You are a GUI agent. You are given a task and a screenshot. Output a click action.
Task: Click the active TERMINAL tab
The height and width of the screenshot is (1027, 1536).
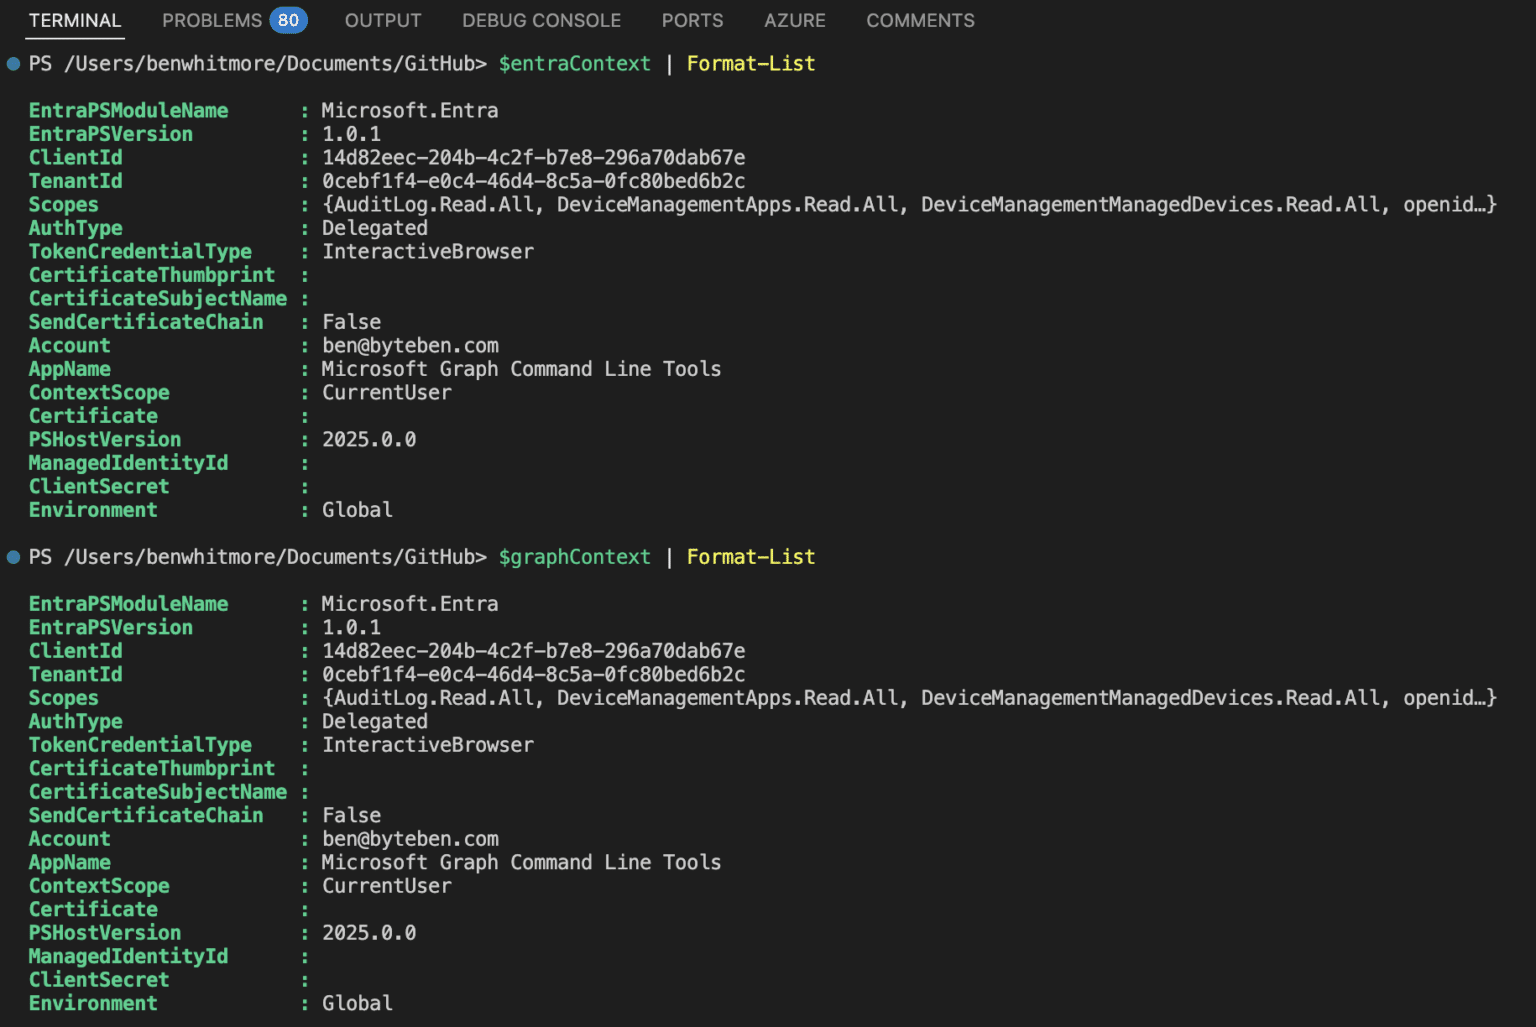pos(74,20)
